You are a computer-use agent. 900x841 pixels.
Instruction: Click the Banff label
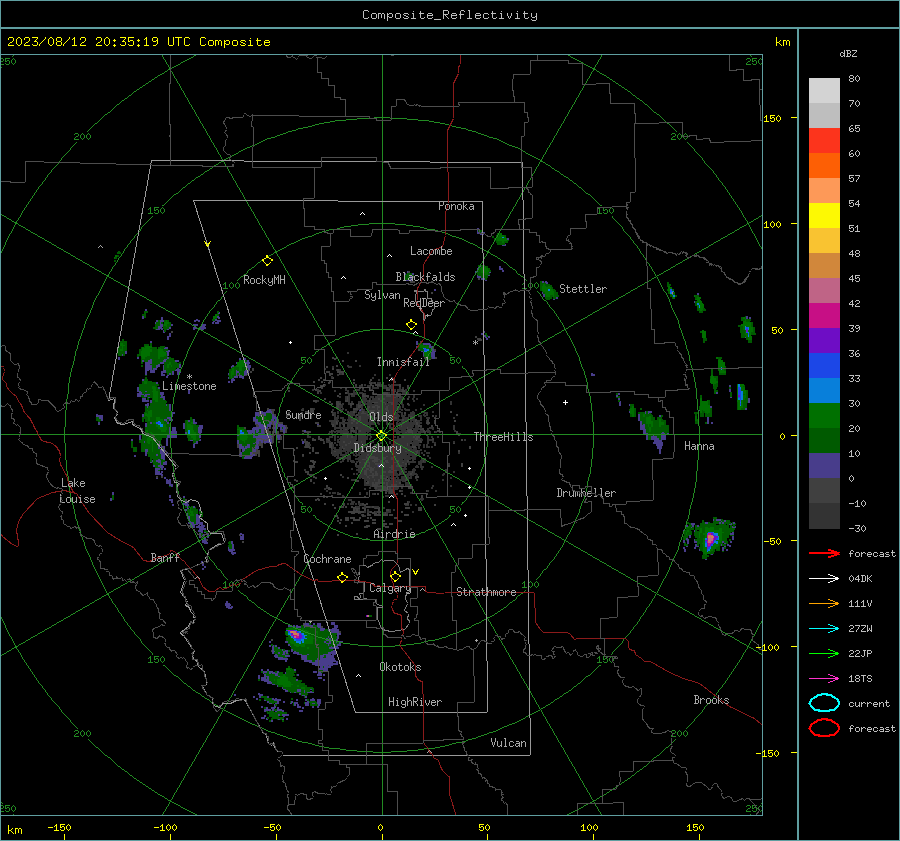165,557
